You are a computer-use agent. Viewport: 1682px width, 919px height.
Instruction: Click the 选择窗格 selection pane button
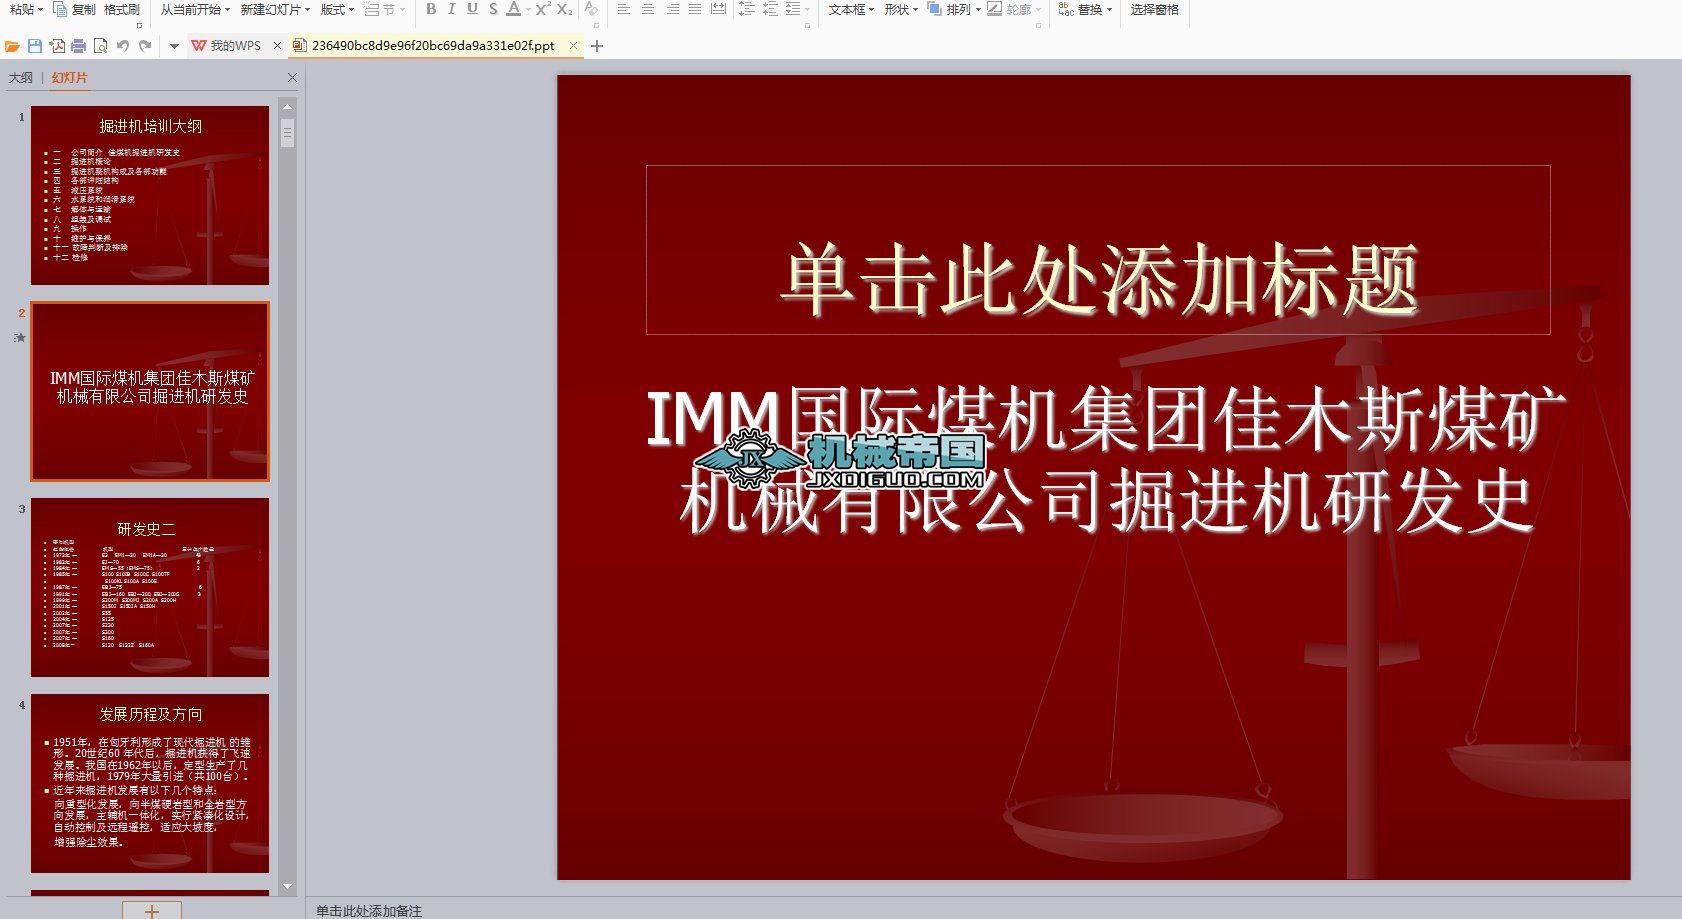(1155, 11)
